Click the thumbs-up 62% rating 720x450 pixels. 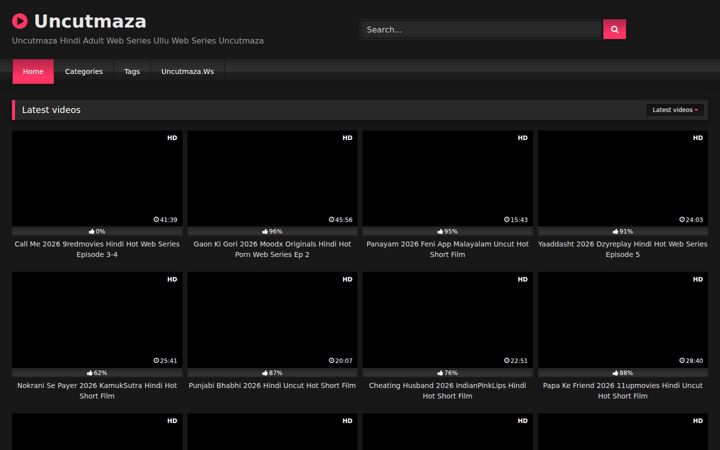click(x=97, y=373)
